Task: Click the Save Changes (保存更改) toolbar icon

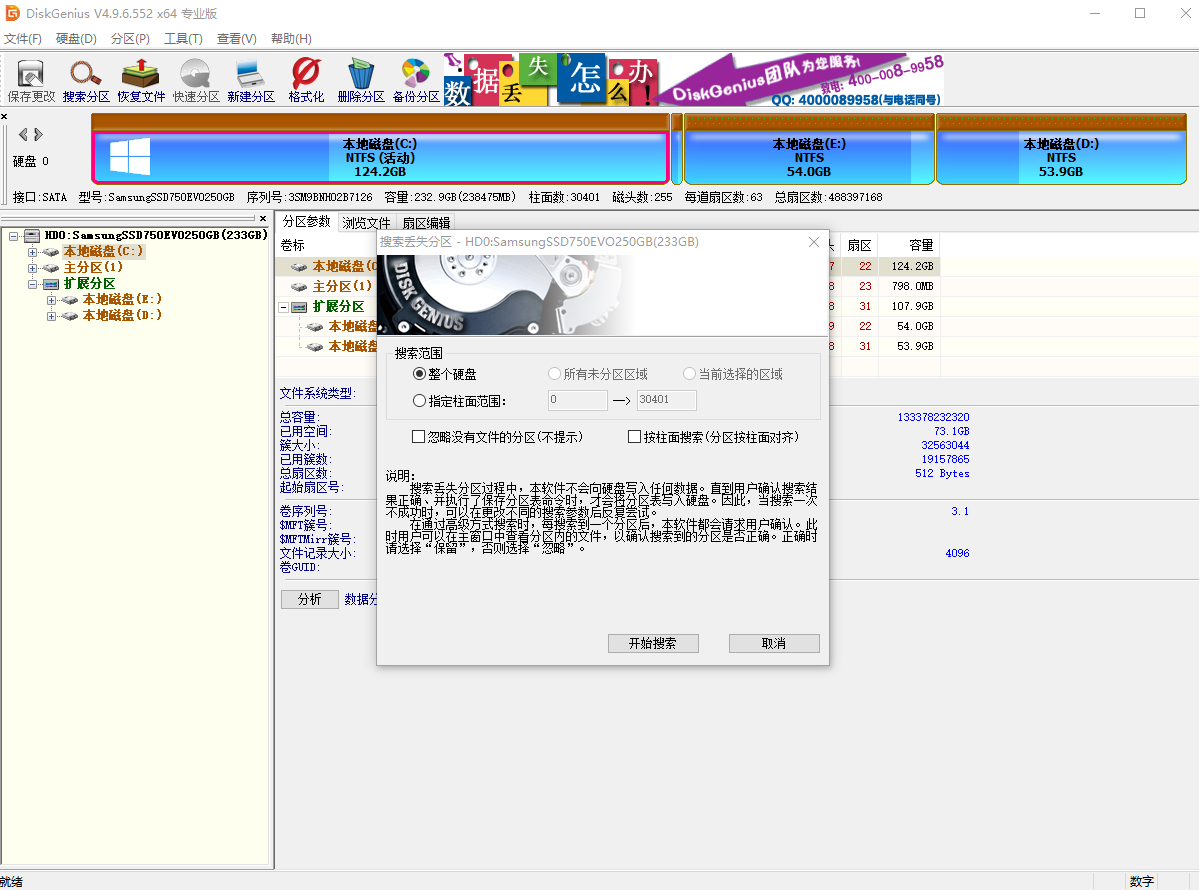Action: 31,80
